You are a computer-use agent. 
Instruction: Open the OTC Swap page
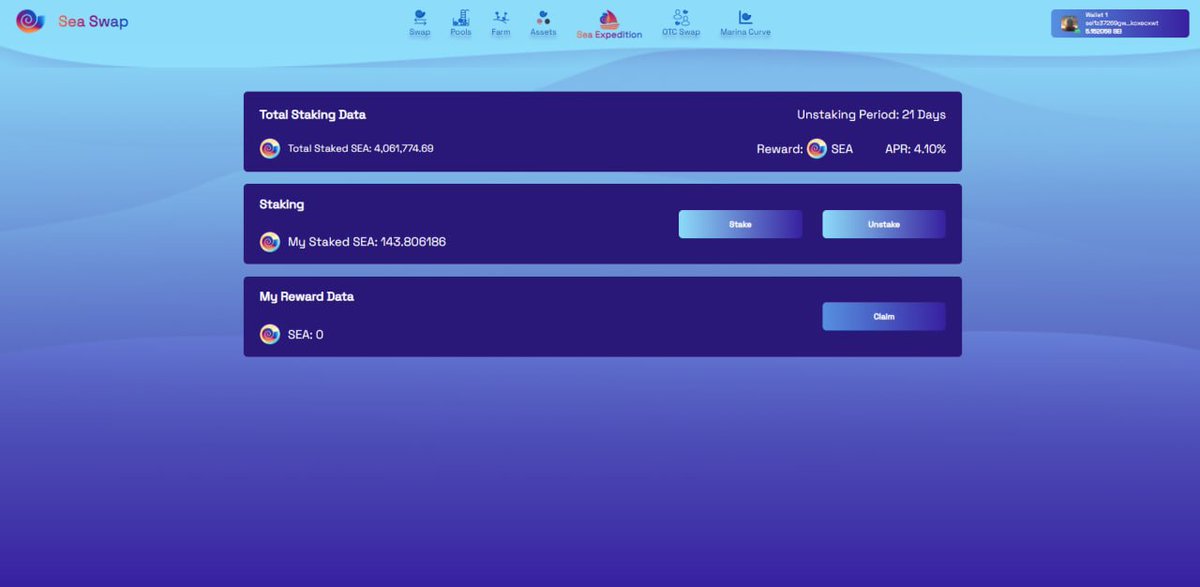pyautogui.click(x=681, y=23)
